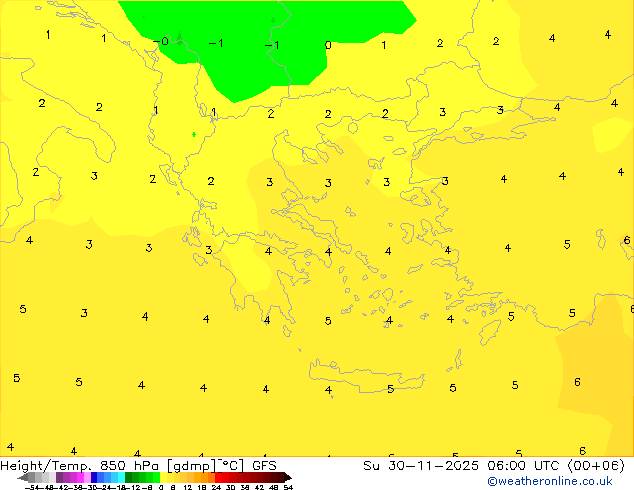Pick the cyan swatch in the temperature legend
The width and height of the screenshot is (634, 490).
click(121, 477)
